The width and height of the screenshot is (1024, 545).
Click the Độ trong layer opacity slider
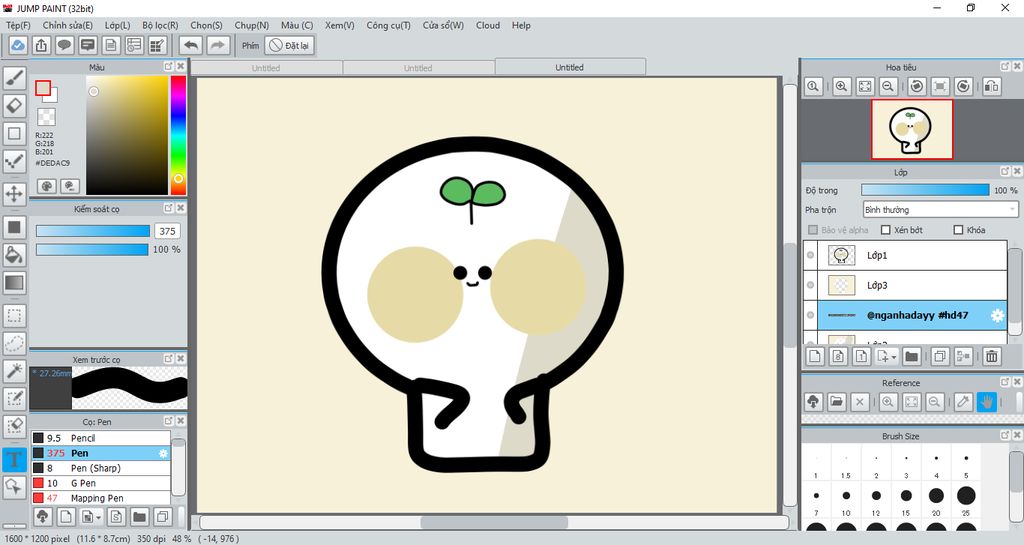(925, 190)
